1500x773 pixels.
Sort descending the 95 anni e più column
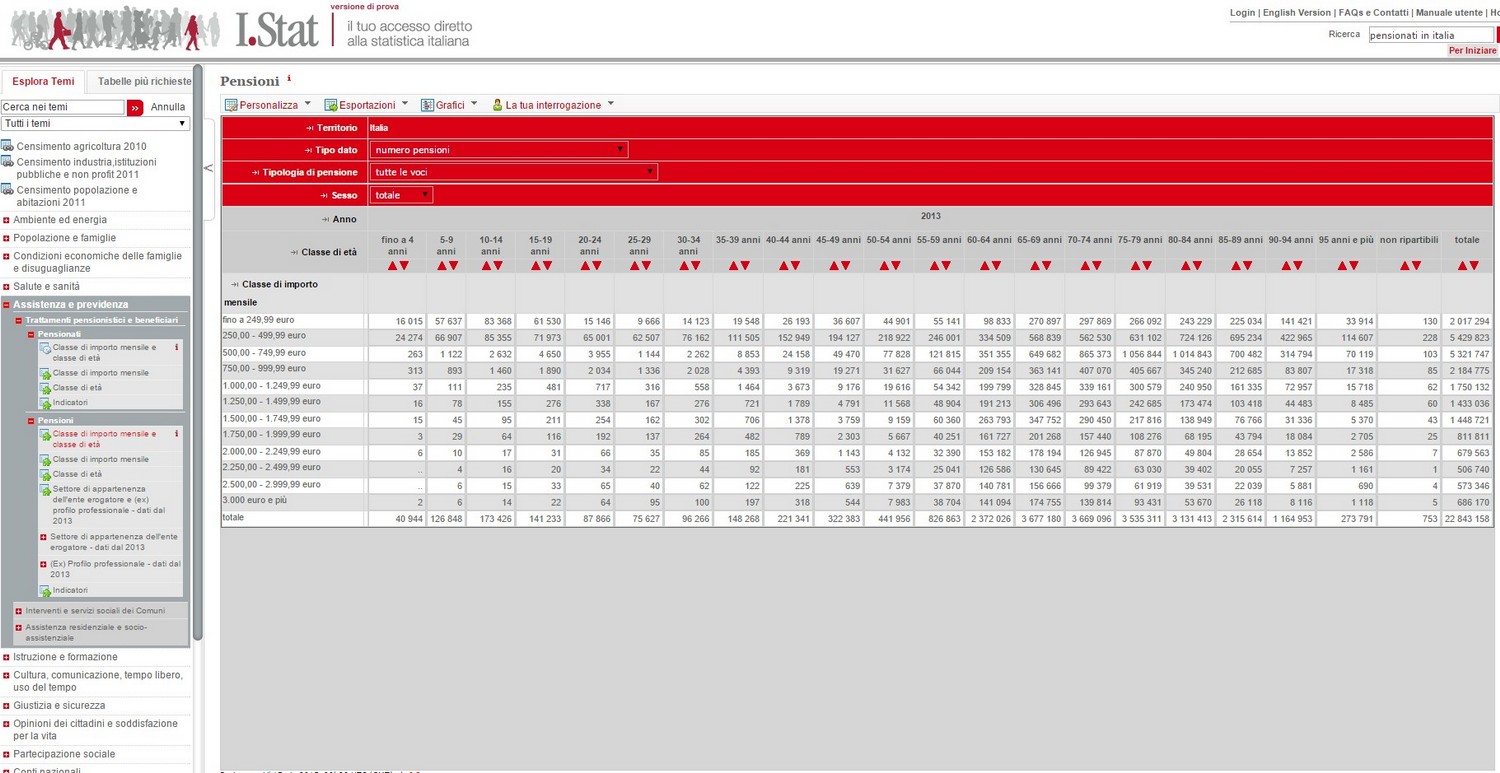1353,265
